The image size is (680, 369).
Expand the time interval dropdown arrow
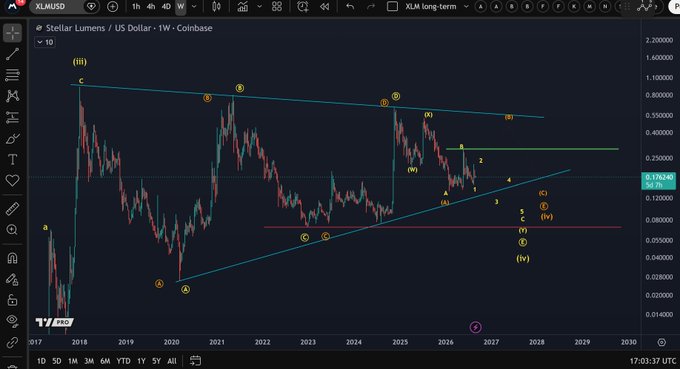pos(194,7)
